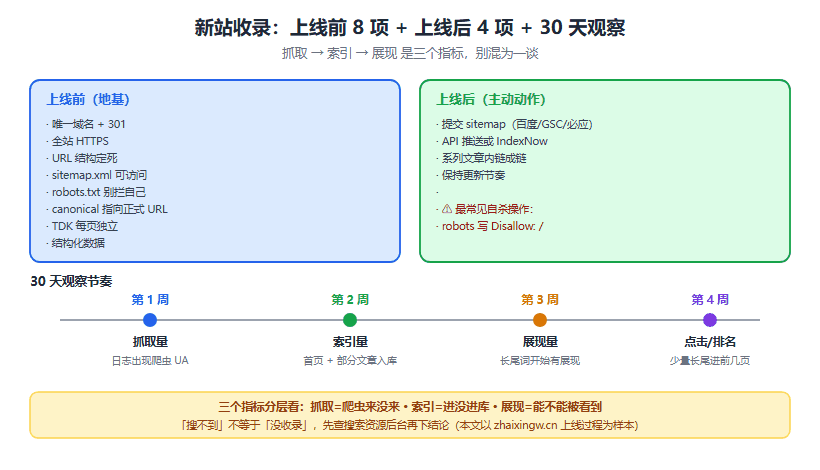
Task: Click the '上线后（主动动作）' heading
Action: [x=491, y=99]
